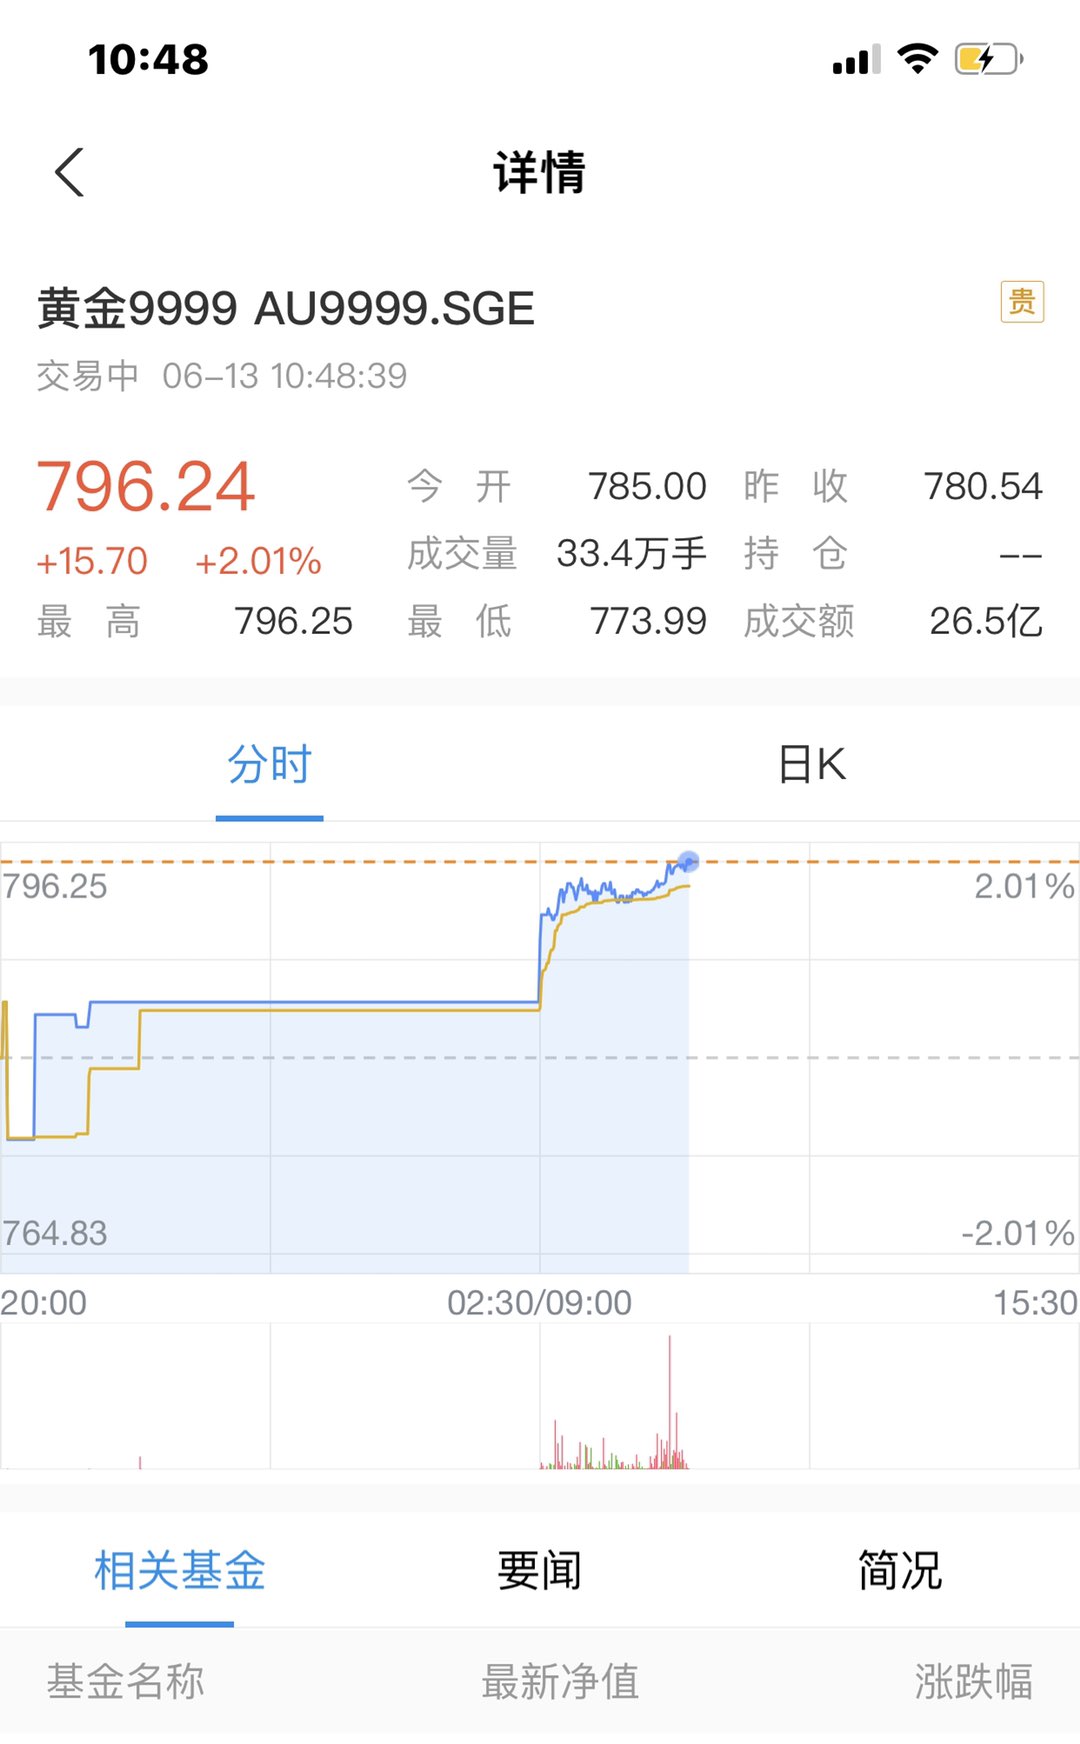The width and height of the screenshot is (1080, 1744).
Task: Open the 简况 overview tab
Action: click(x=899, y=1570)
